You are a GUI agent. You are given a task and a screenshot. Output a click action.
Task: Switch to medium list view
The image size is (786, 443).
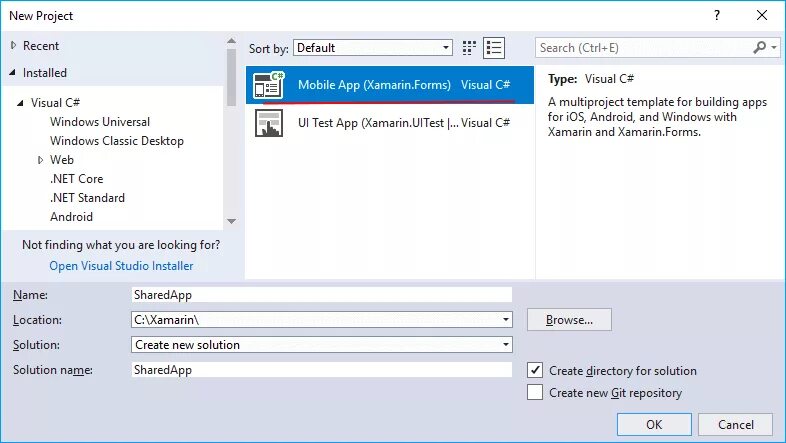(x=494, y=48)
